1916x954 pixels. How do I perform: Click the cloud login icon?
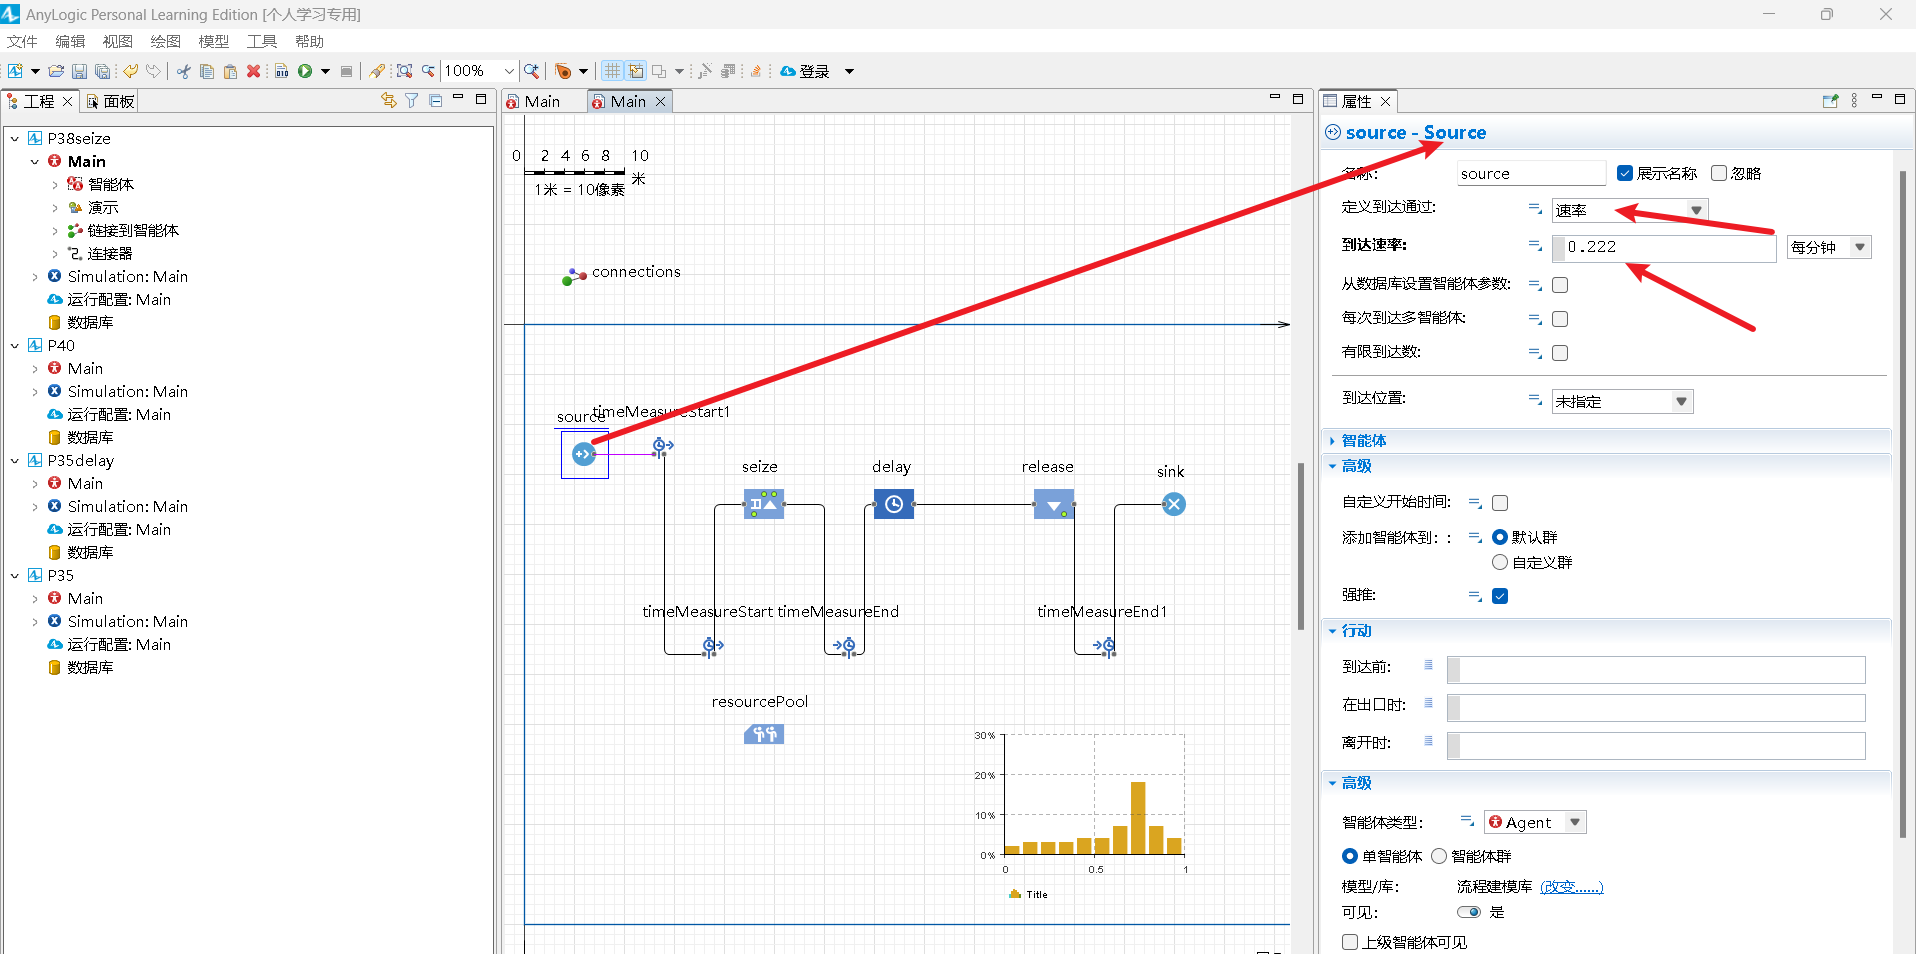[788, 71]
